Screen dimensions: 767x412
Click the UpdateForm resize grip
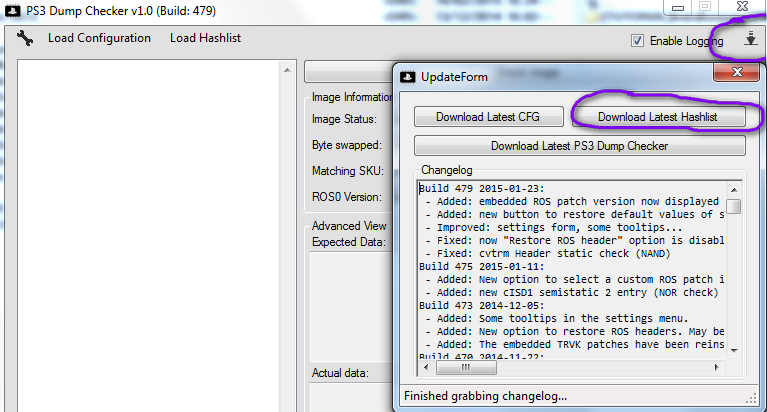point(751,399)
